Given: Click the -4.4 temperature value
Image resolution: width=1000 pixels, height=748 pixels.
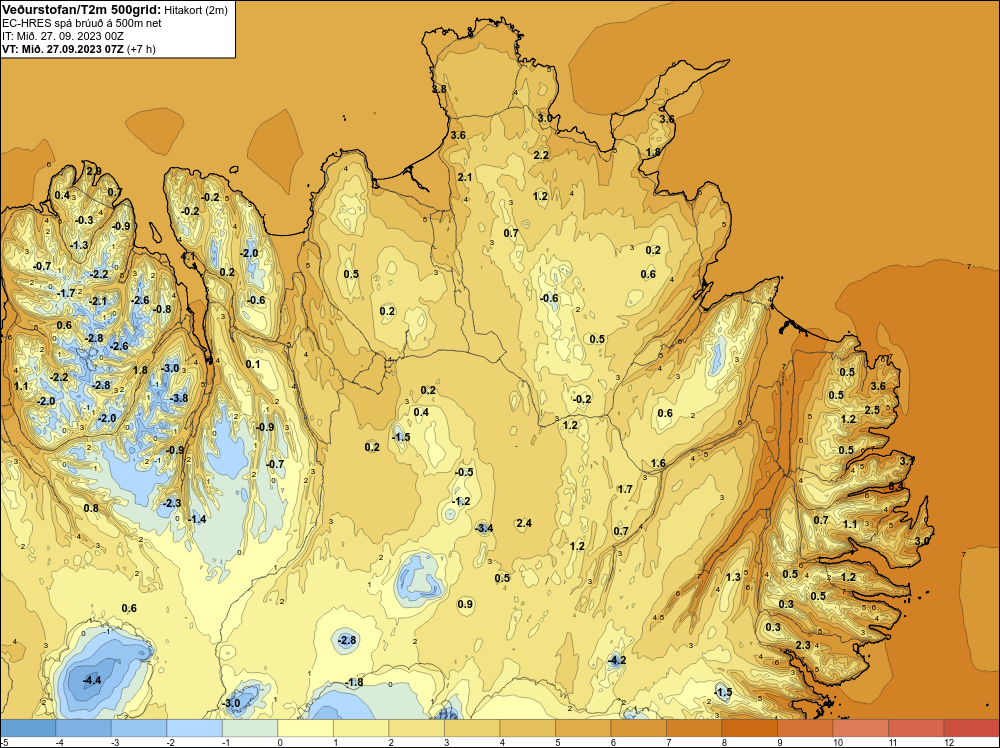Looking at the screenshot, I should (92, 680).
